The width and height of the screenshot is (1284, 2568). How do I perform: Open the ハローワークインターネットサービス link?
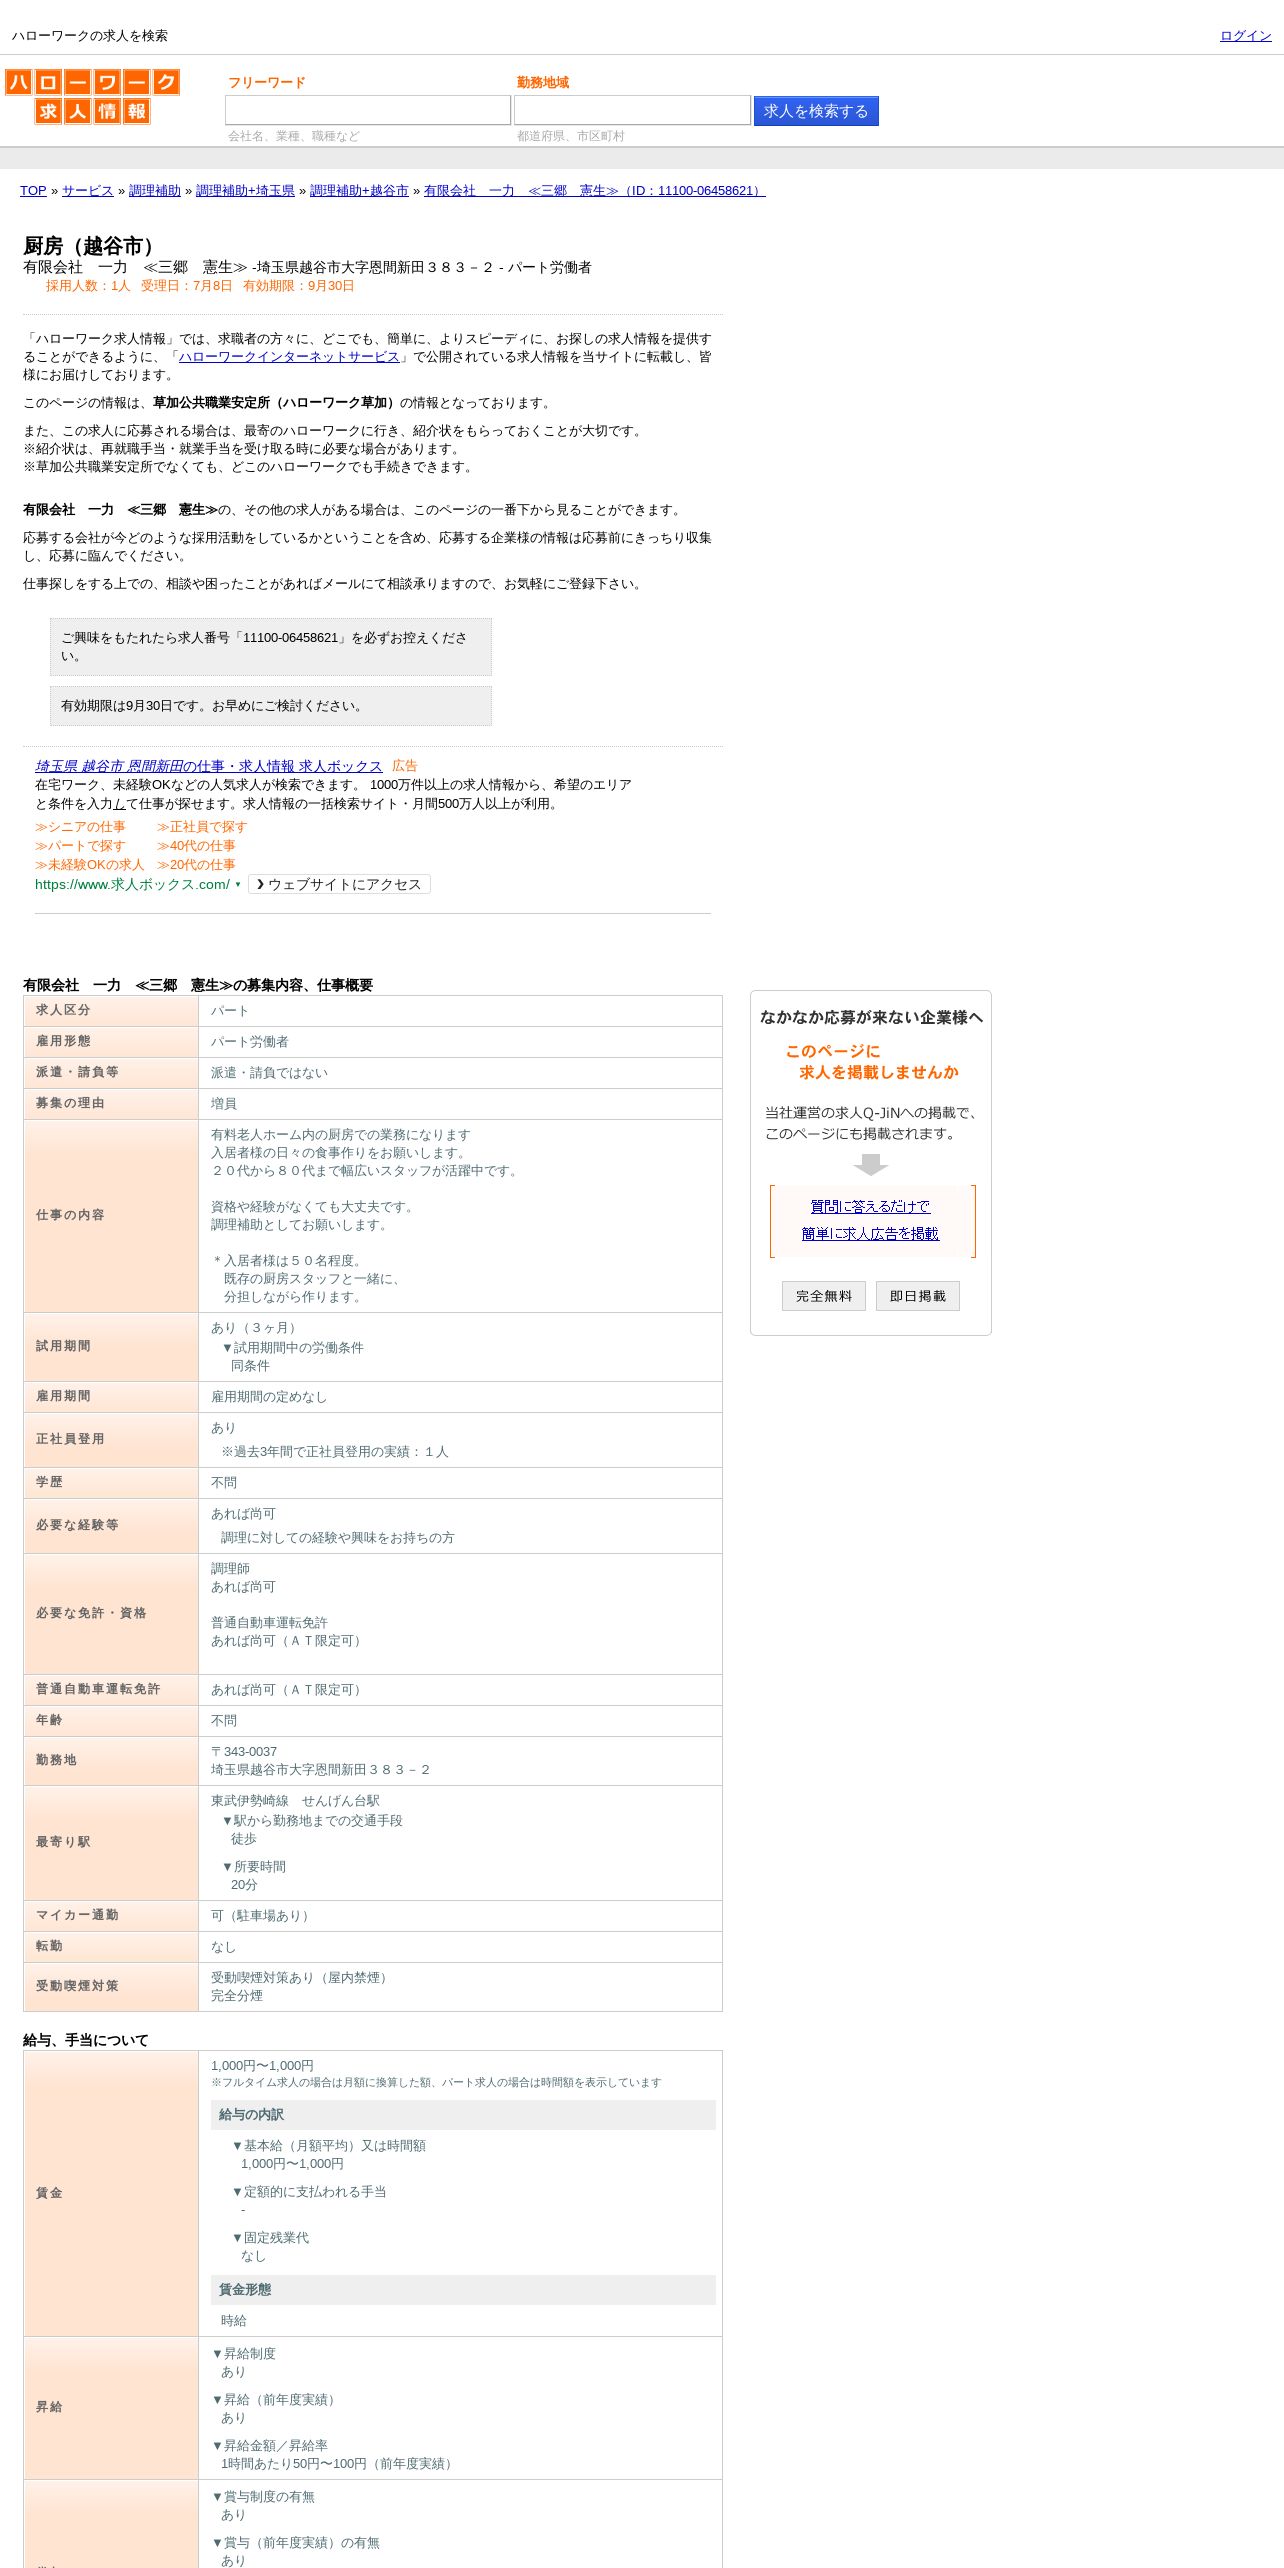point(289,357)
